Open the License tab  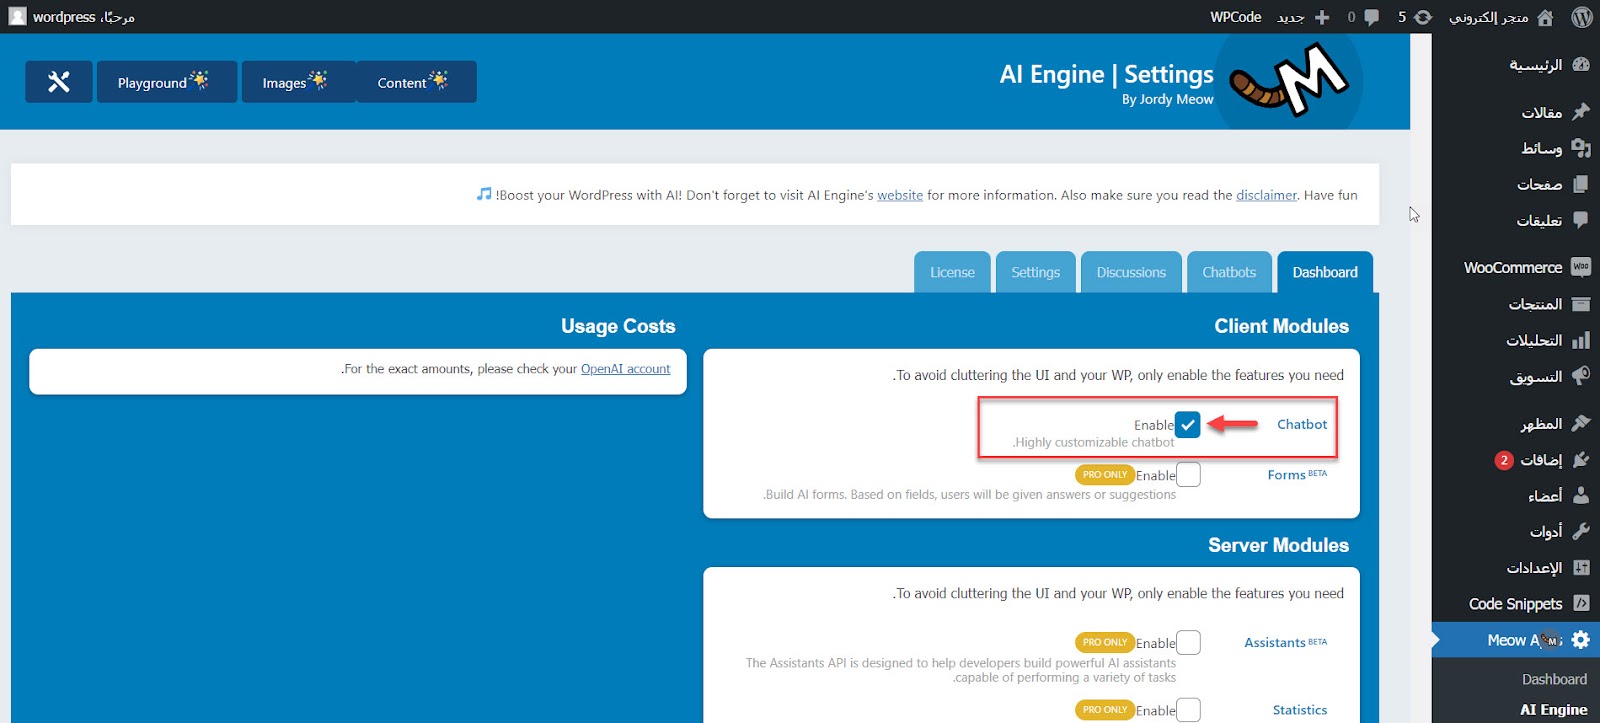click(x=952, y=272)
